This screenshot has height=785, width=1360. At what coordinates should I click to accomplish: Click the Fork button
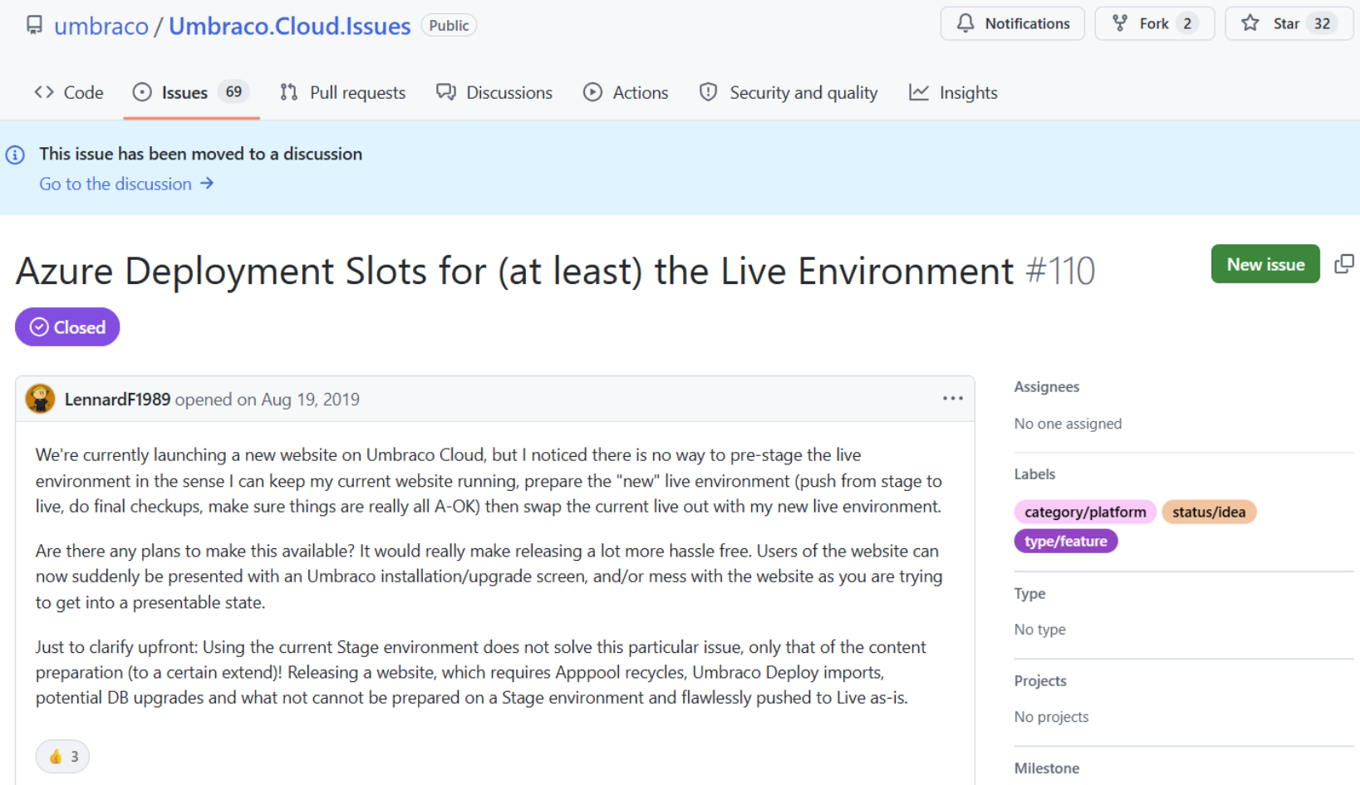(x=1154, y=23)
